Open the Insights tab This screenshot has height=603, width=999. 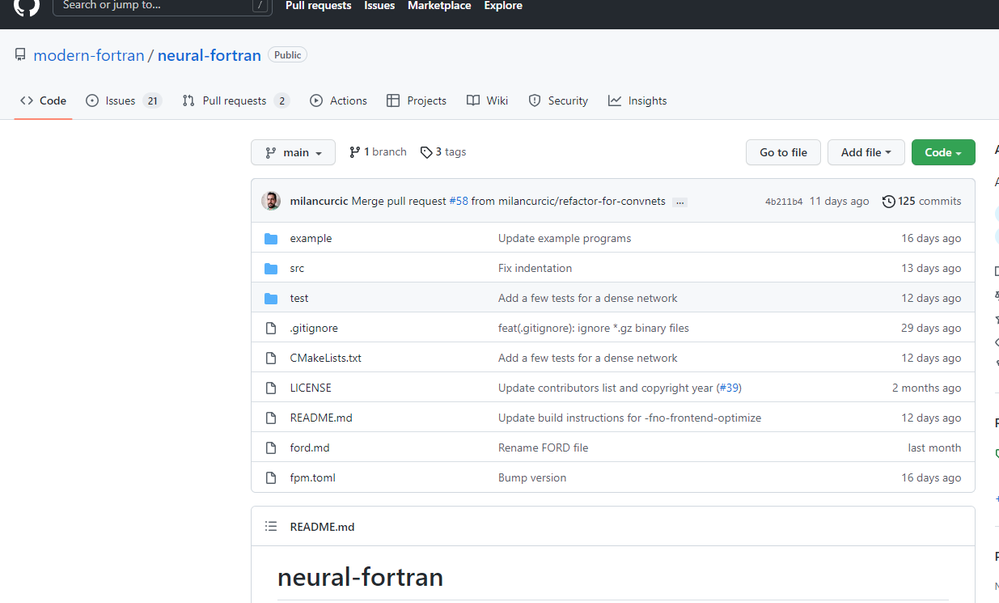click(x=637, y=101)
